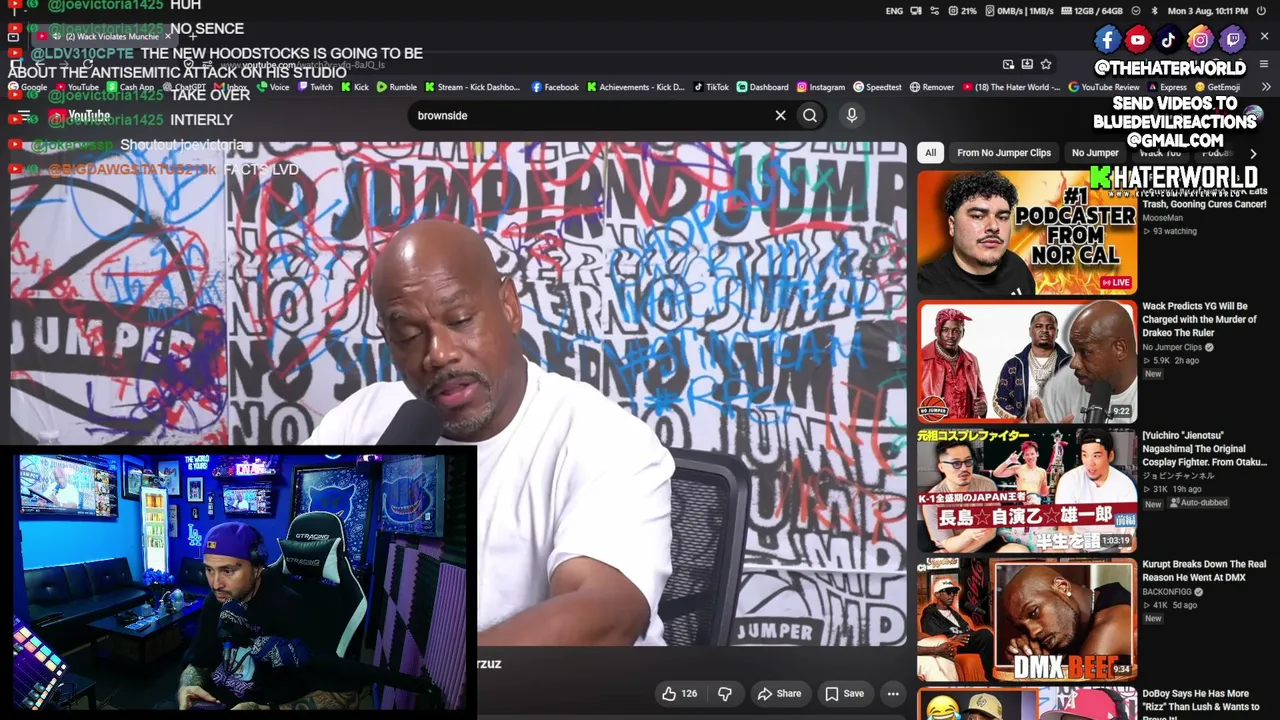This screenshot has height=720, width=1280.
Task: Open the Dashboard bookmark
Action: pyautogui.click(x=763, y=87)
